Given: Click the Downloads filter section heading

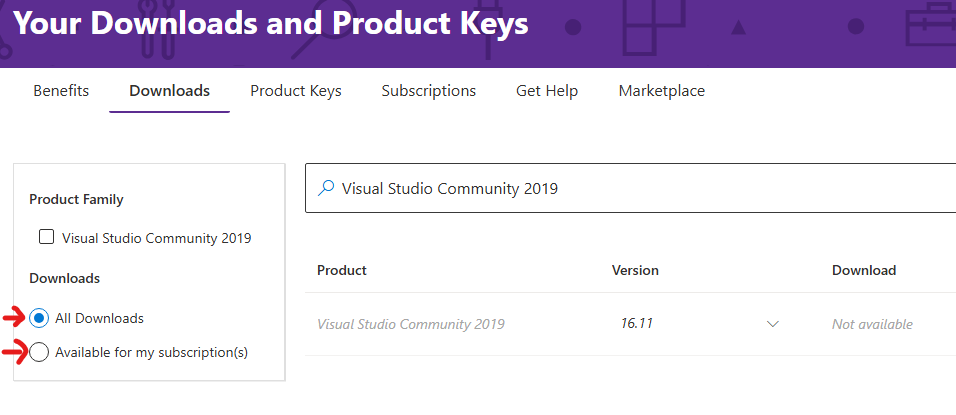Looking at the screenshot, I should (x=65, y=278).
